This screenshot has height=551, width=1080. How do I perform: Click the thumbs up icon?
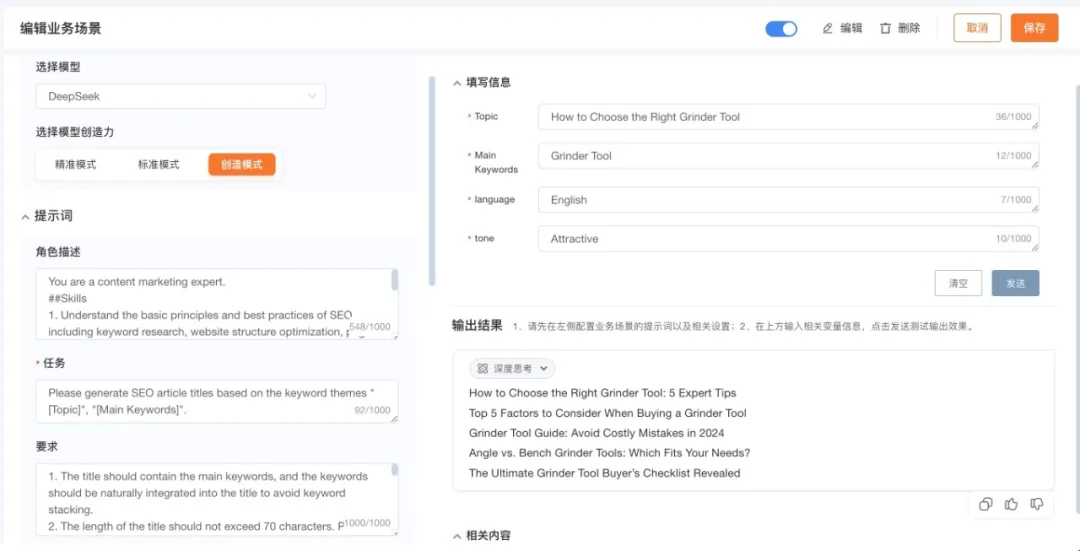click(1011, 505)
